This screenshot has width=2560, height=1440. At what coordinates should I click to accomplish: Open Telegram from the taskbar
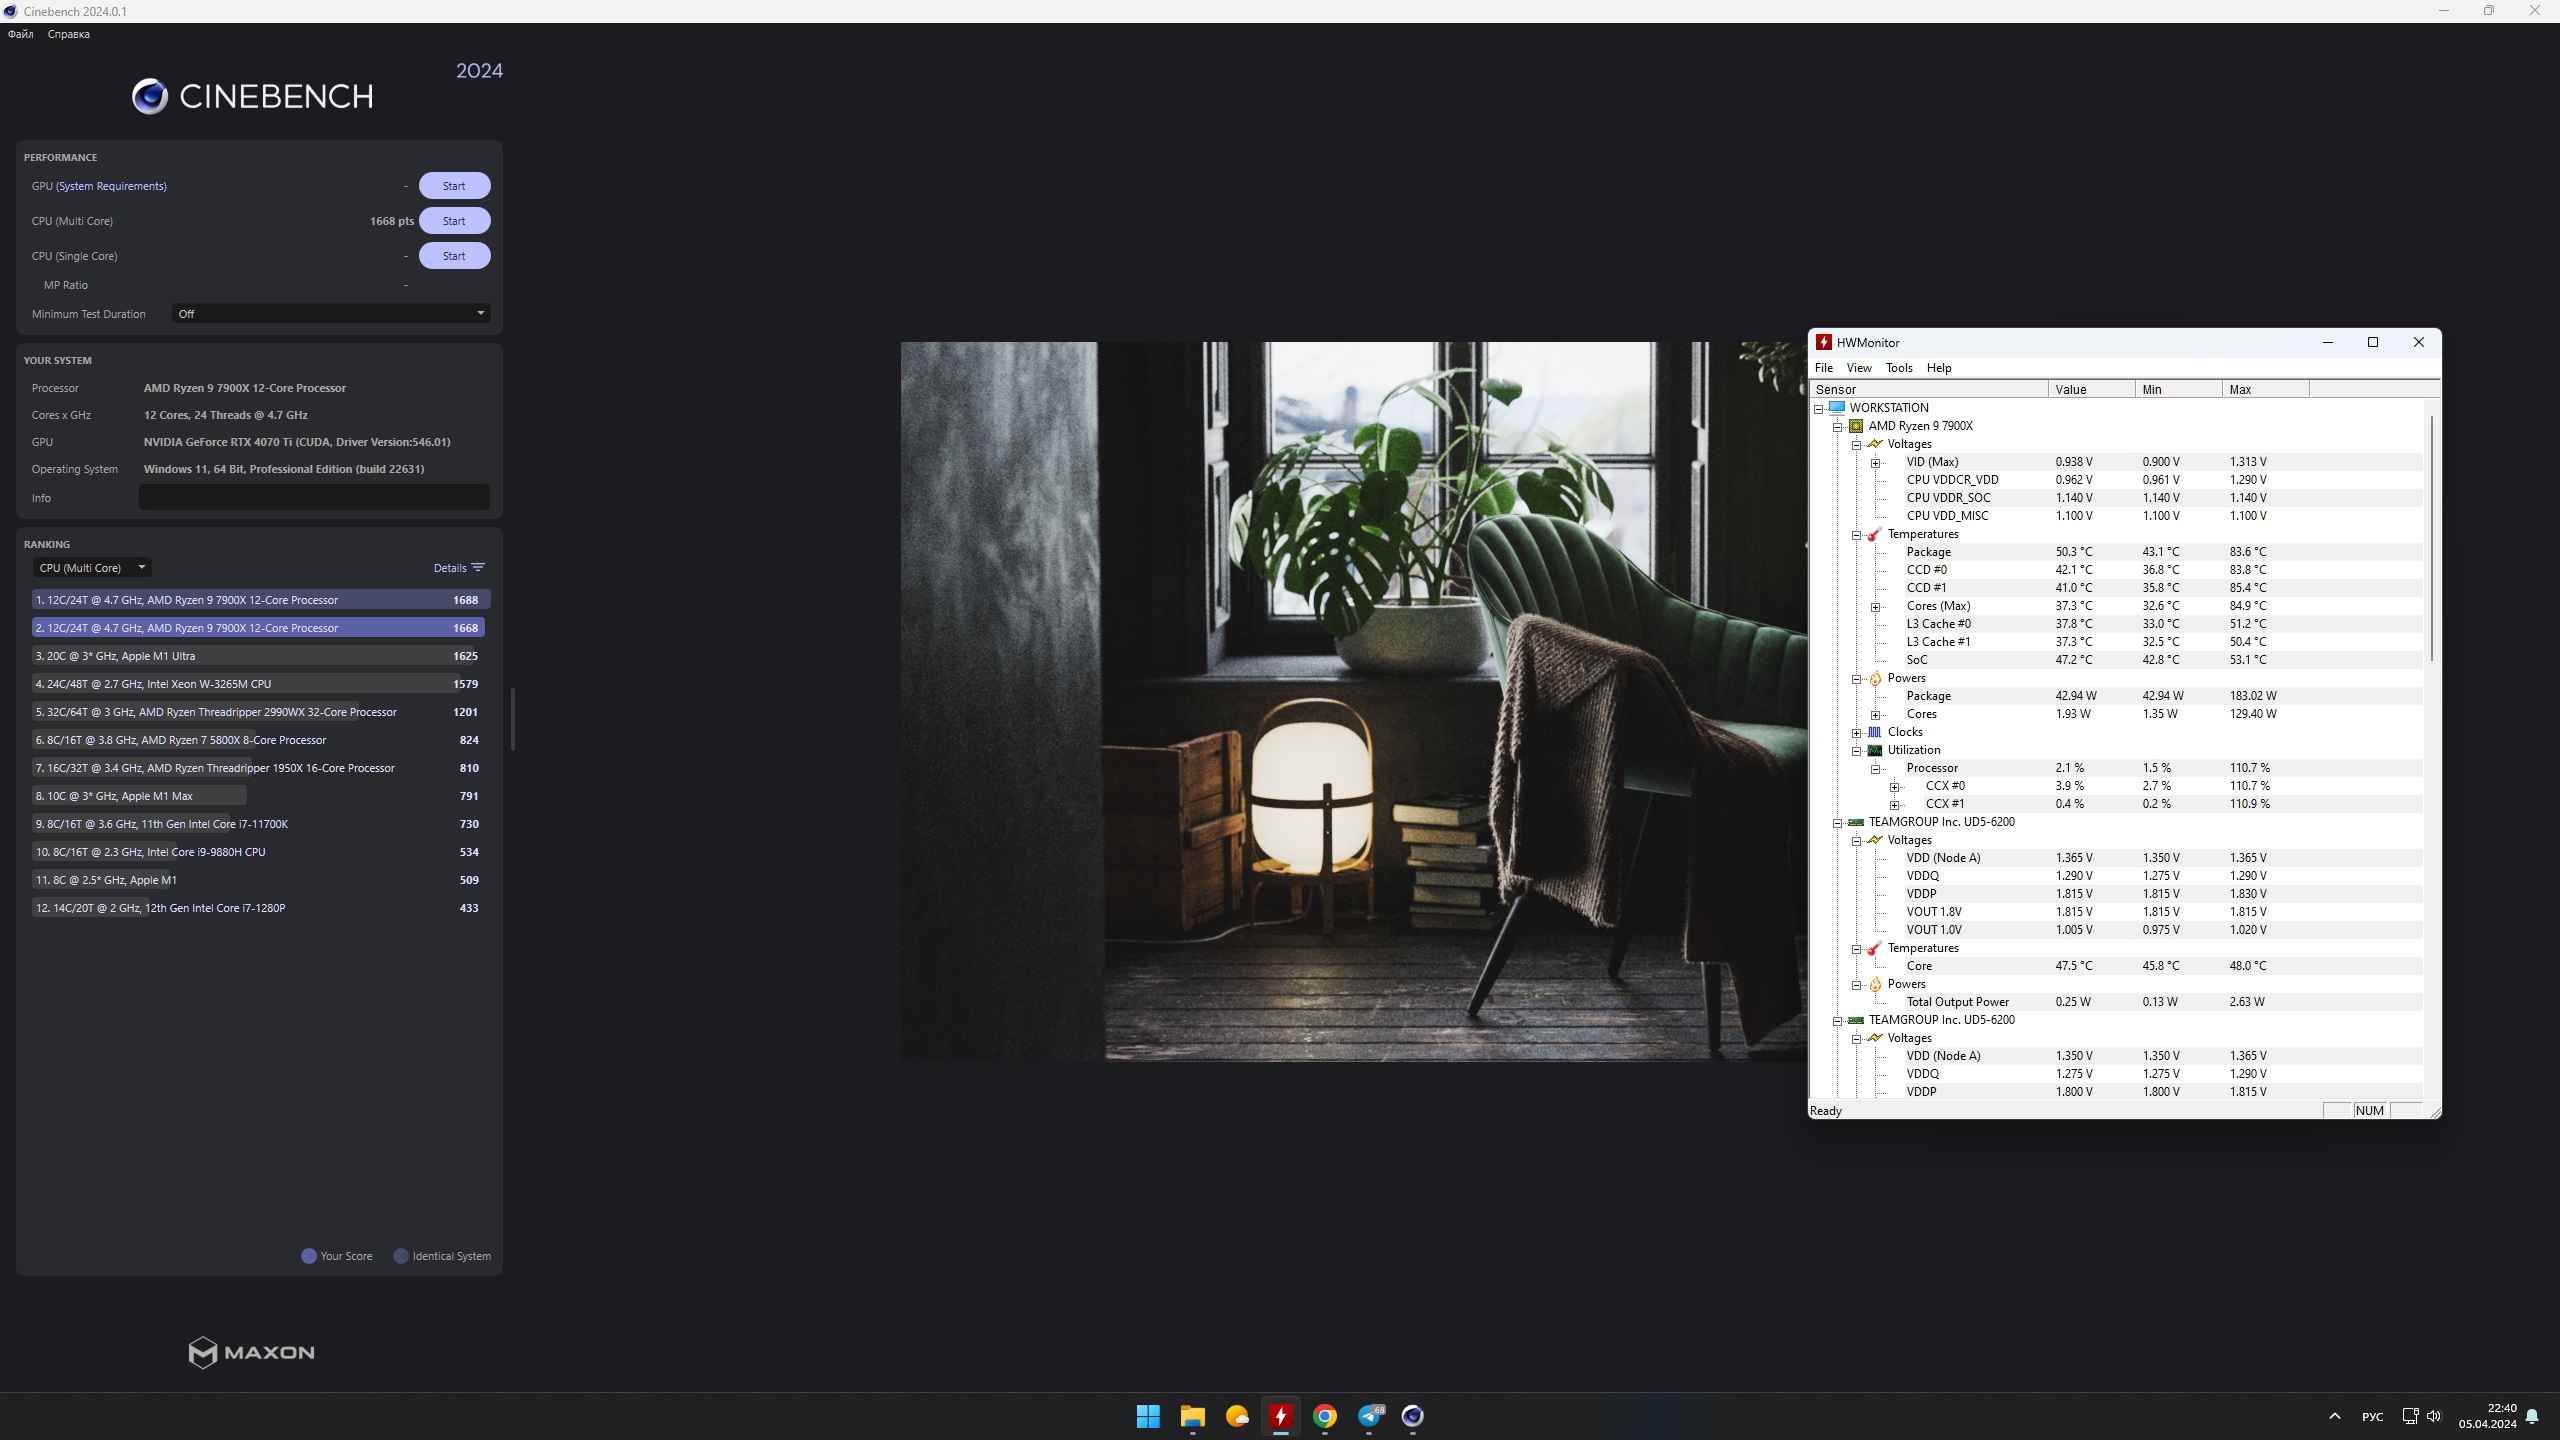click(1369, 1416)
